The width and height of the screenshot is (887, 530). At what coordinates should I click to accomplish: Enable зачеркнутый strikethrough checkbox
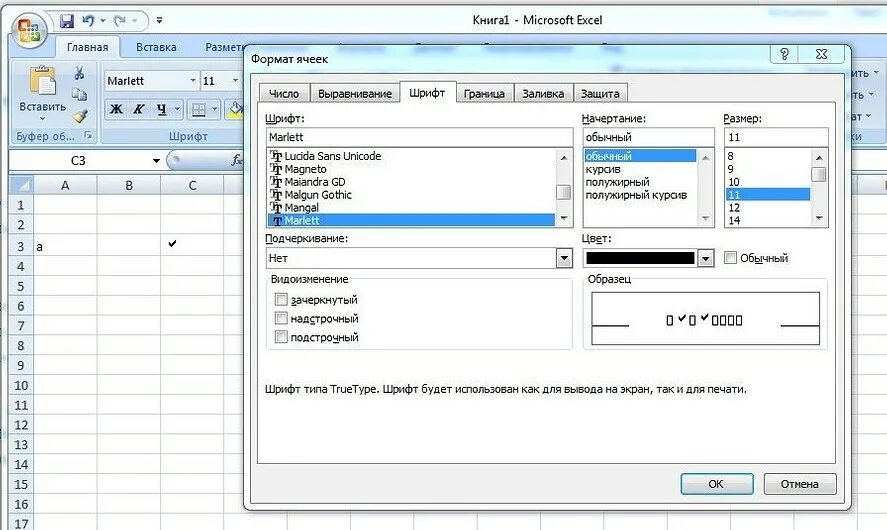(281, 299)
